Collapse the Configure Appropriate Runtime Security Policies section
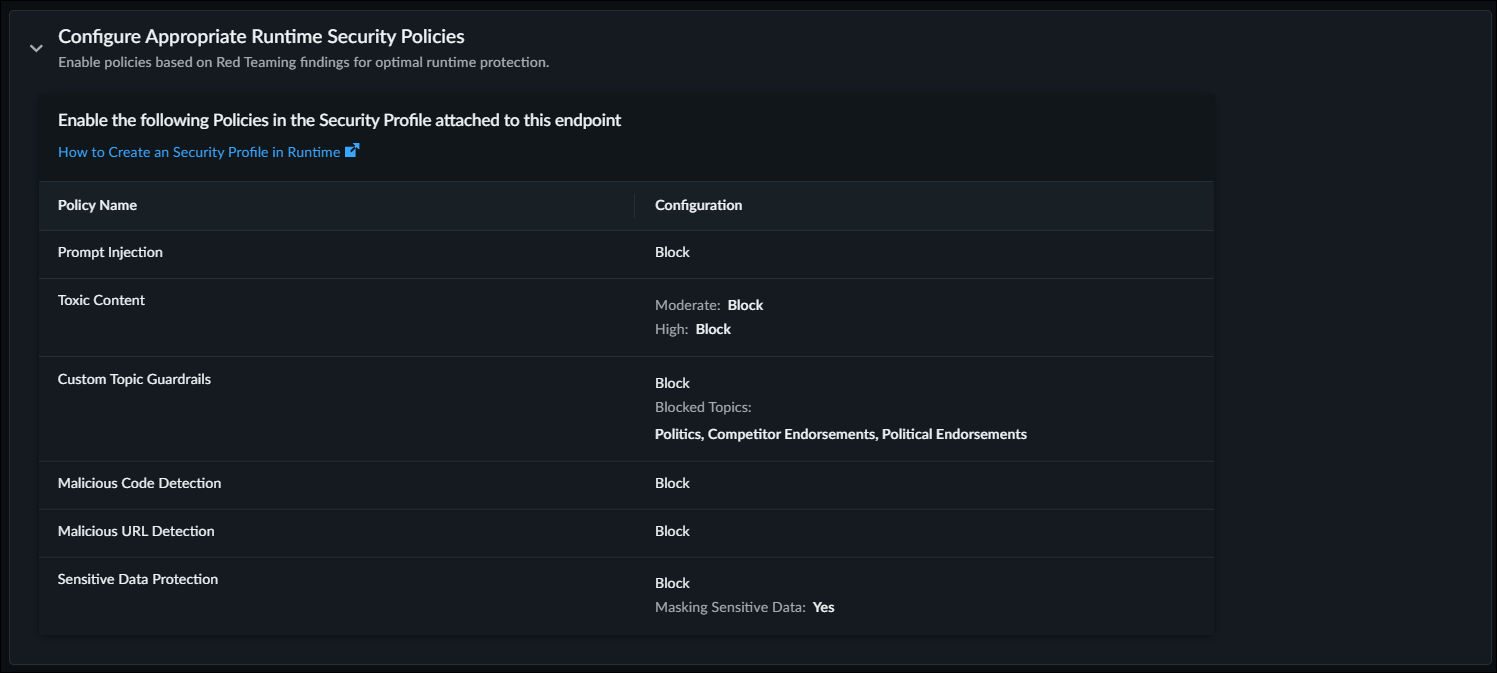Viewport: 1497px width, 673px height. (36, 48)
